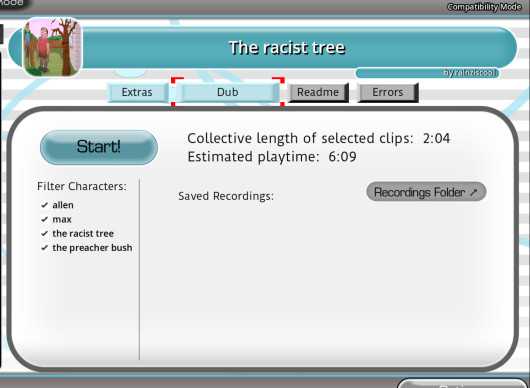Toggle the allen character filter
530x388 pixels.
click(57, 205)
